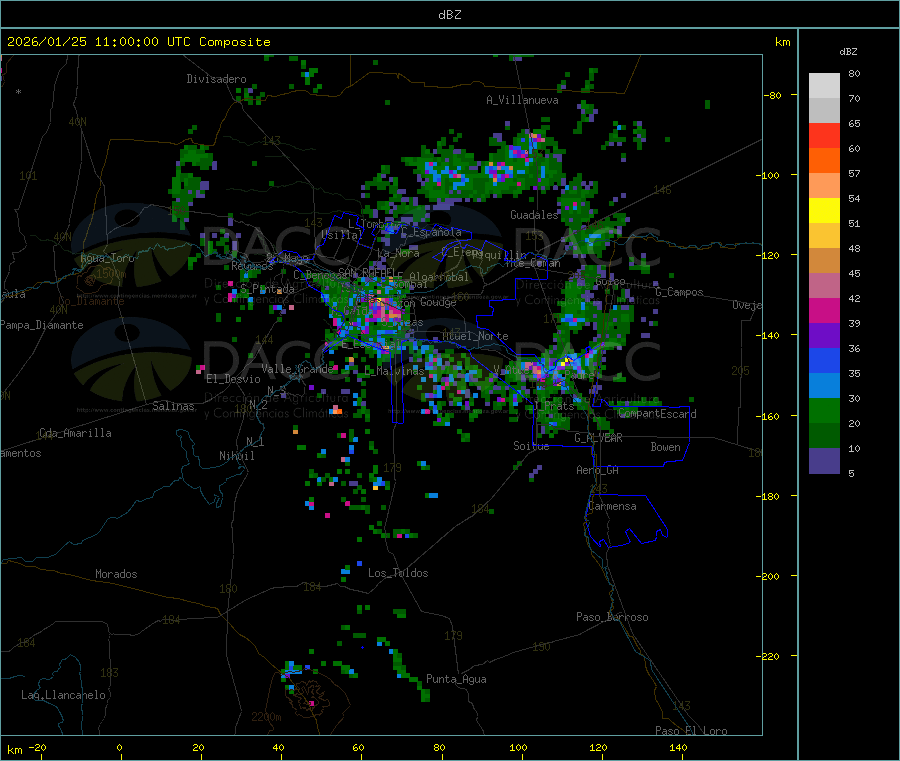Click the Soitue label
This screenshot has width=900, height=761.
point(532,446)
